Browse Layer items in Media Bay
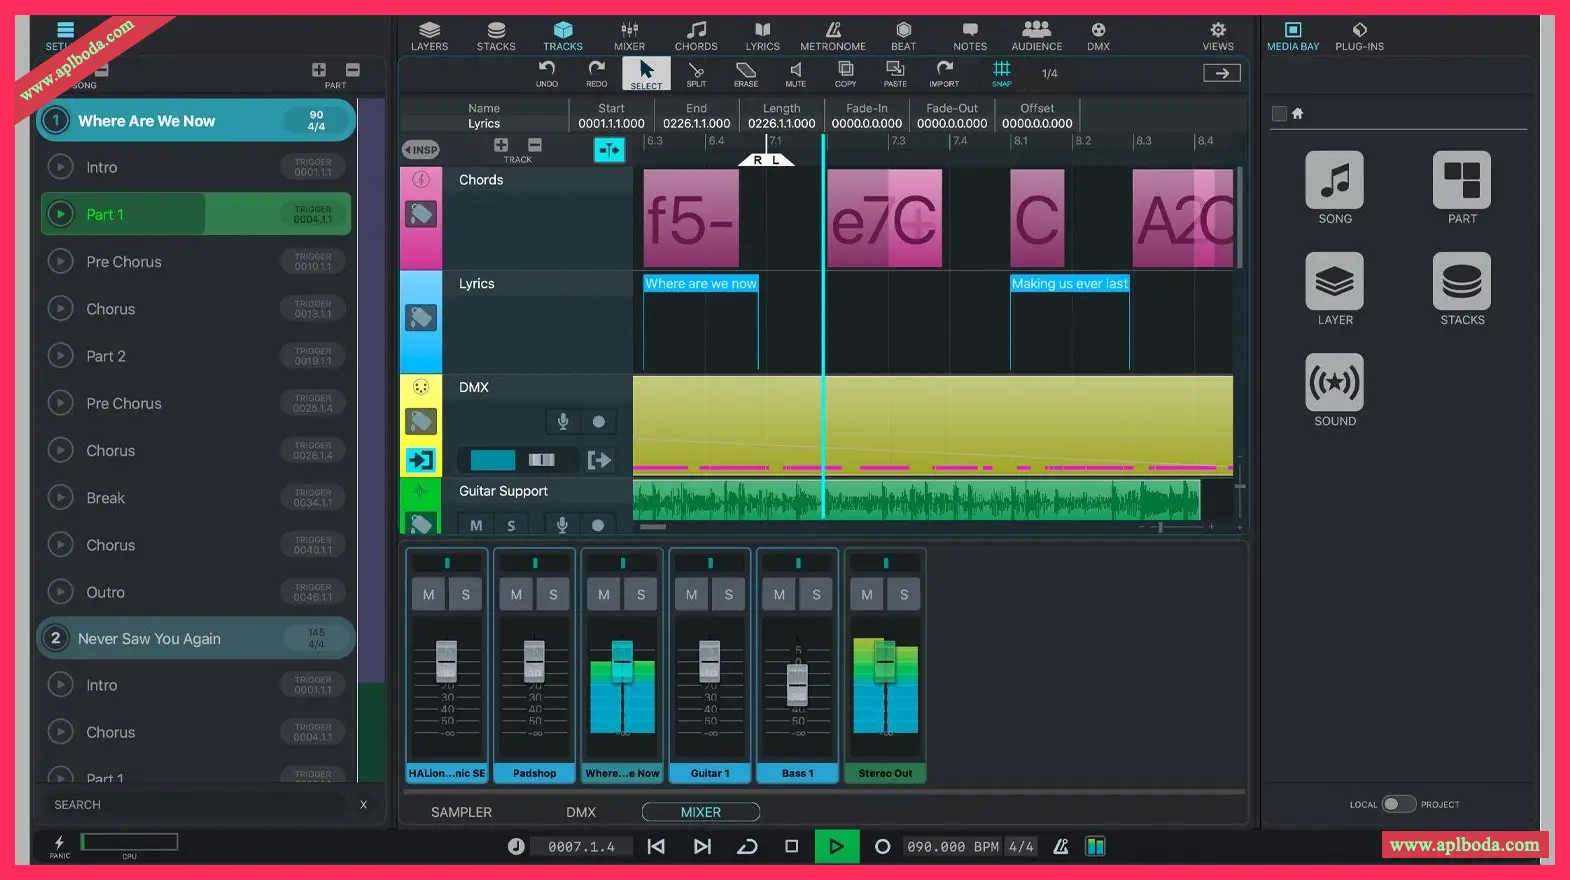 (x=1335, y=289)
